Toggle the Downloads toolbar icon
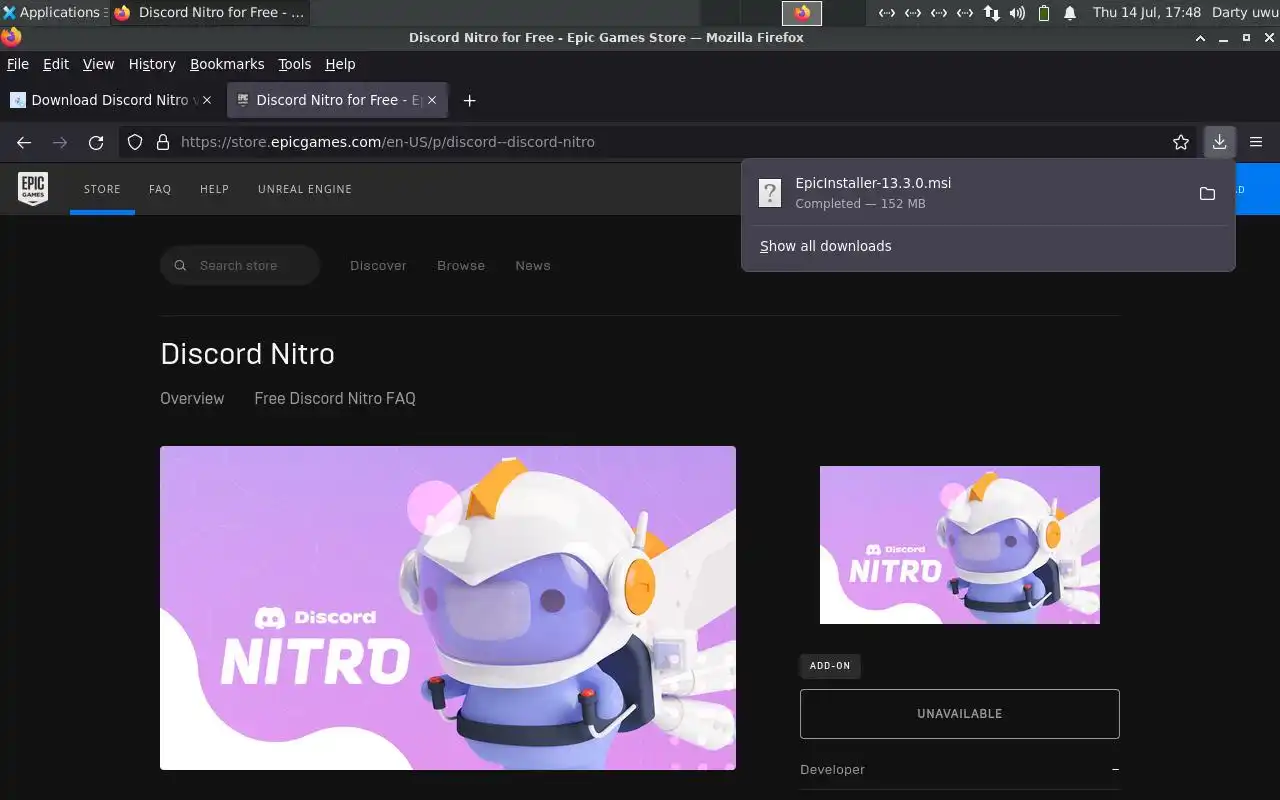 click(x=1219, y=142)
